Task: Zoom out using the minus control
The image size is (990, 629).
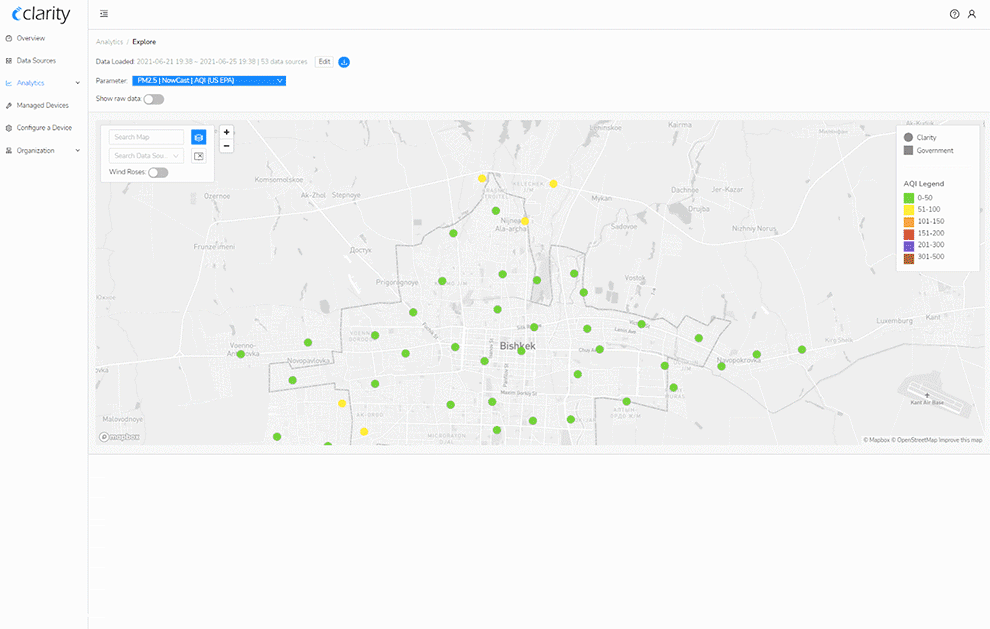Action: coord(226,145)
